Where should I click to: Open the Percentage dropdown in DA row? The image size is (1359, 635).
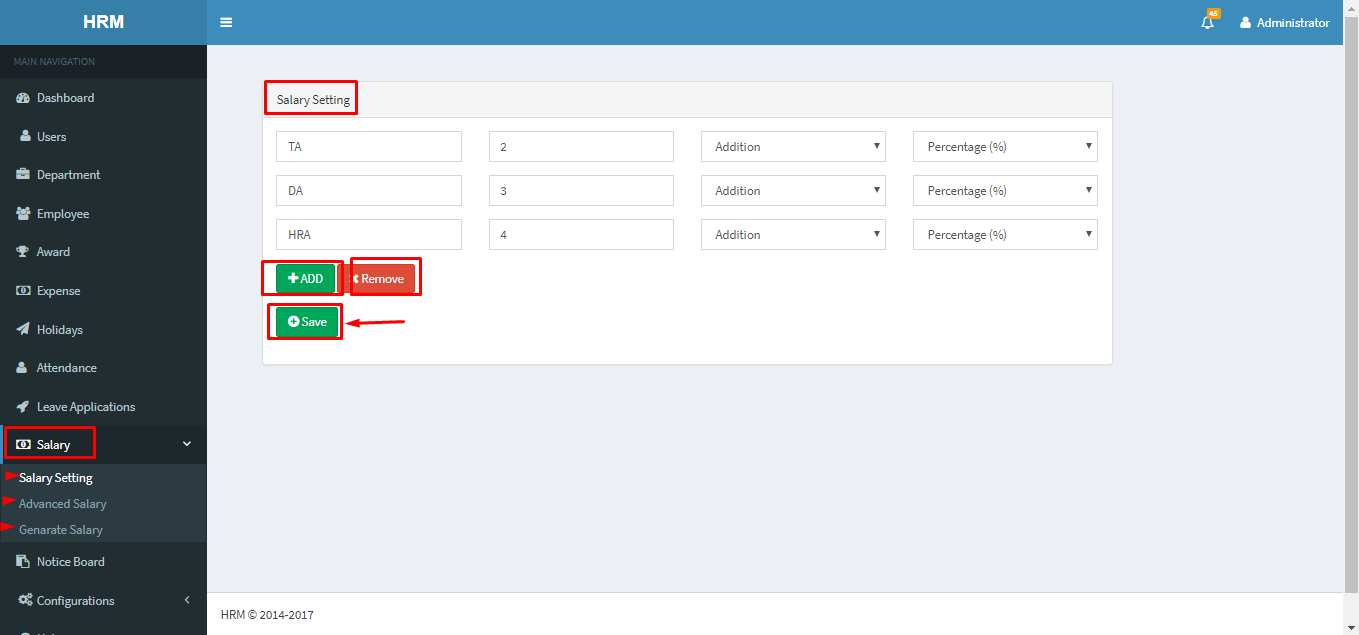point(1005,190)
